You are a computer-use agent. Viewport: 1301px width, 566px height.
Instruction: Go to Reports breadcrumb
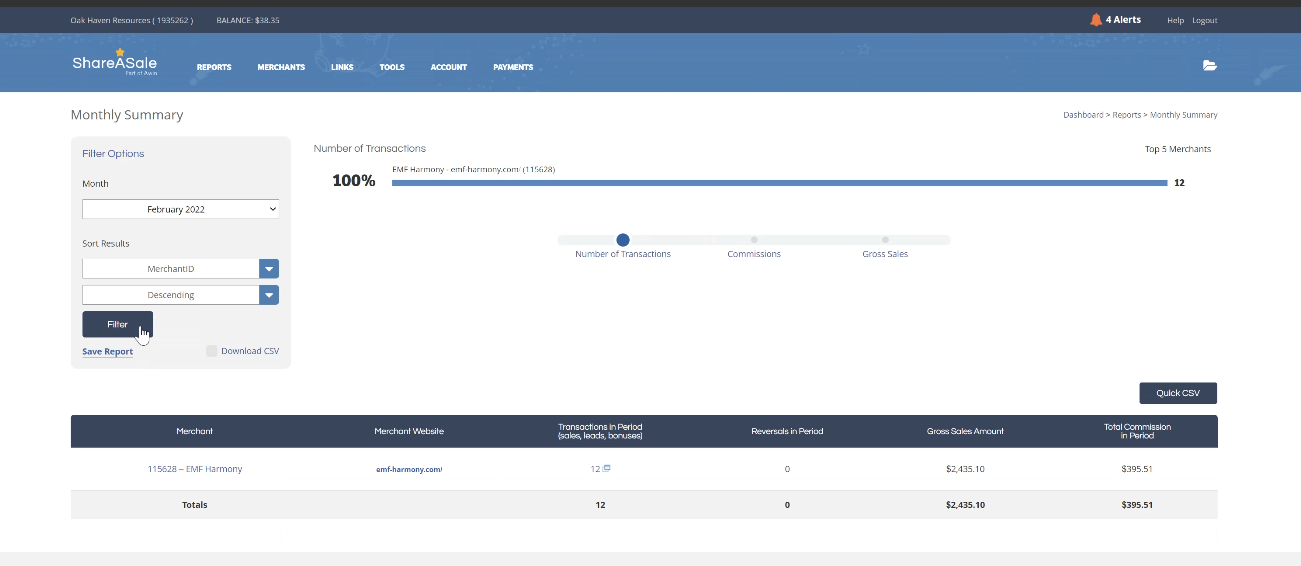tap(1127, 115)
